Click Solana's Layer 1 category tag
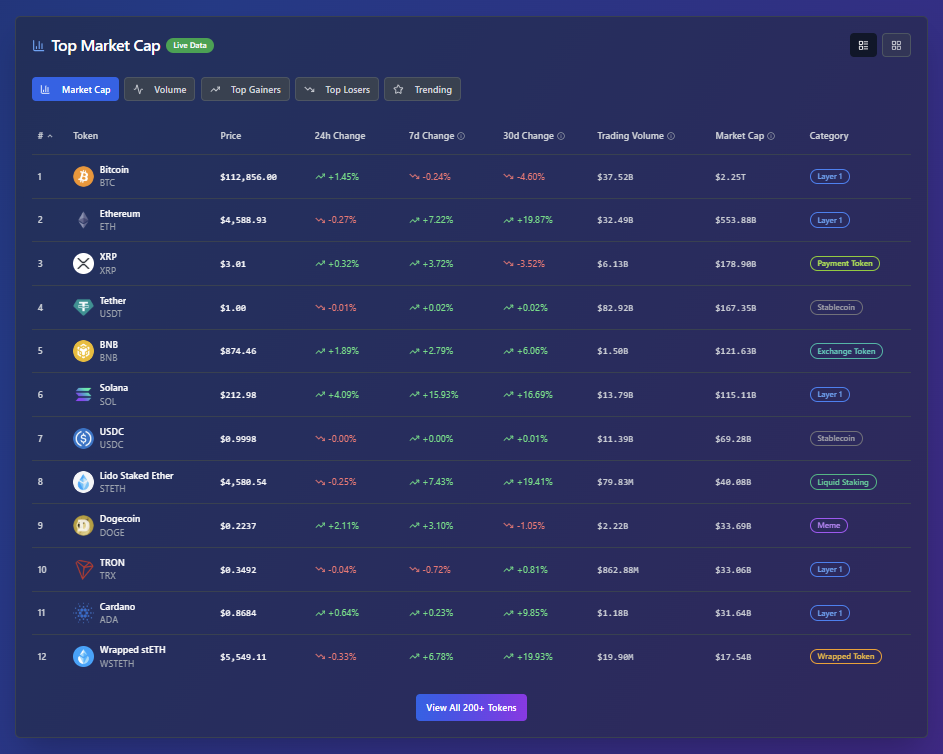This screenshot has height=754, width=943. [829, 394]
